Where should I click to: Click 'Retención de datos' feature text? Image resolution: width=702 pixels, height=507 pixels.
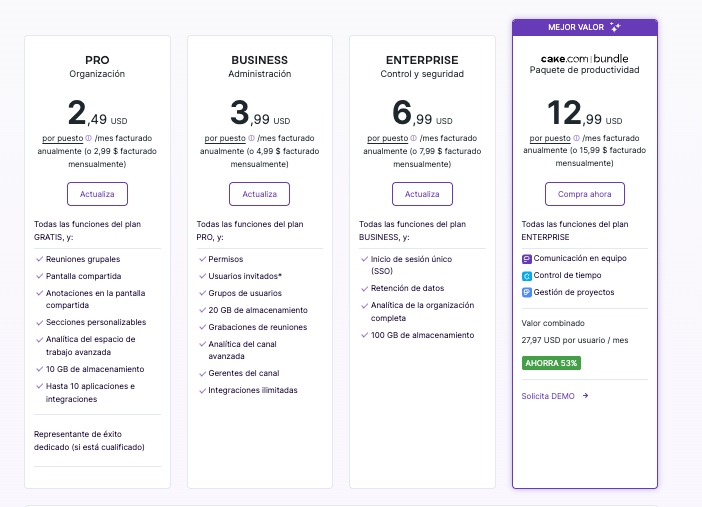[407, 288]
